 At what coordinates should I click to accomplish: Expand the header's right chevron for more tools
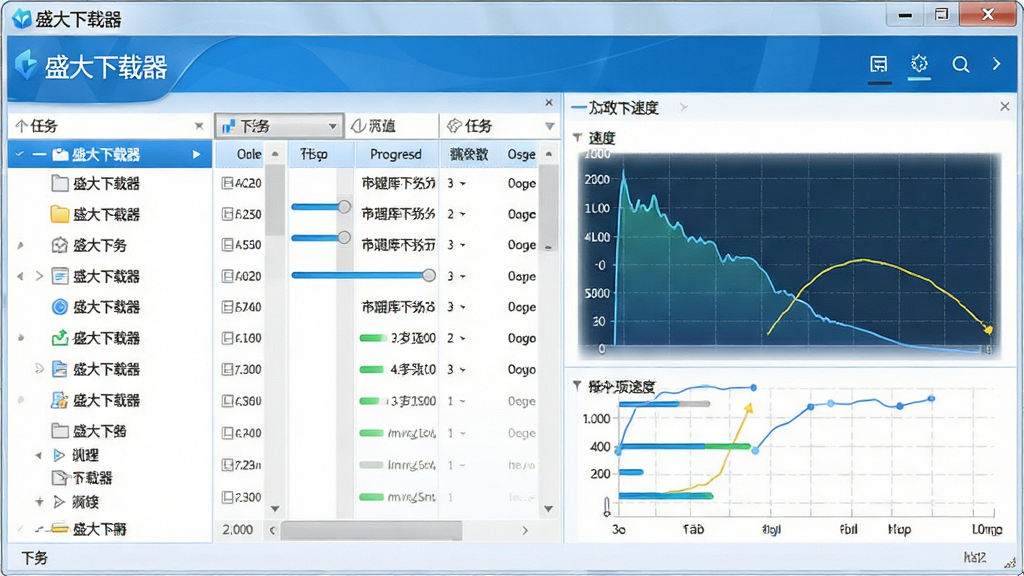click(997, 64)
